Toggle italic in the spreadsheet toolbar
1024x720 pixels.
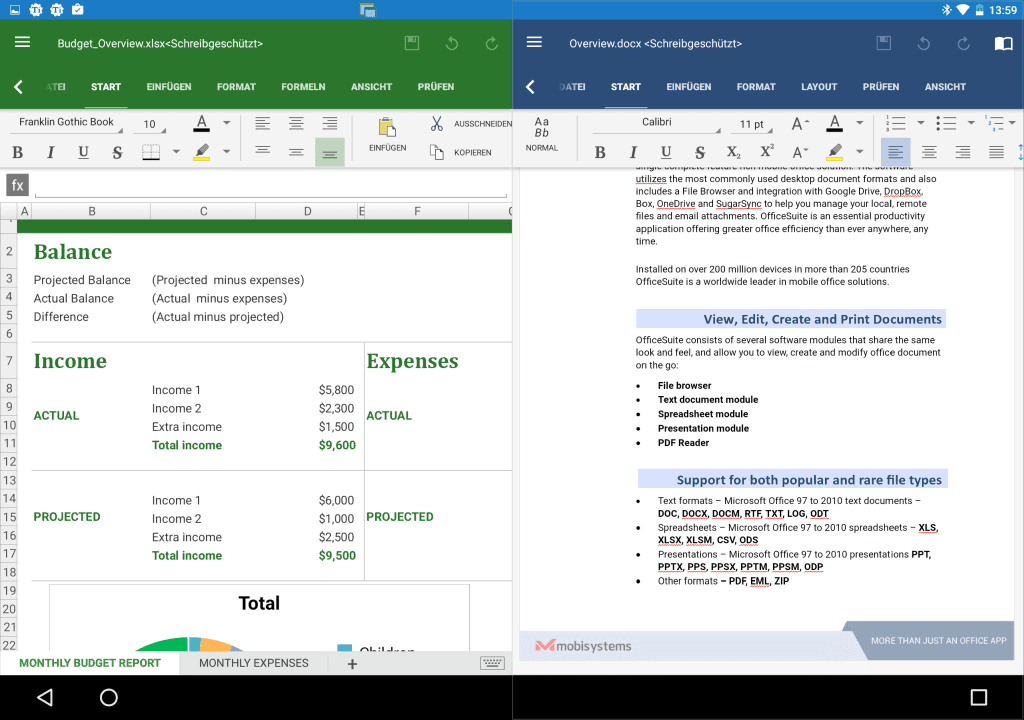point(50,152)
